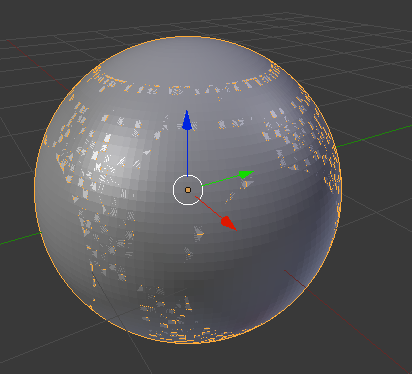Click the red X-axis arrow cone
Image resolution: width=412 pixels, height=374 pixels.
point(229,223)
